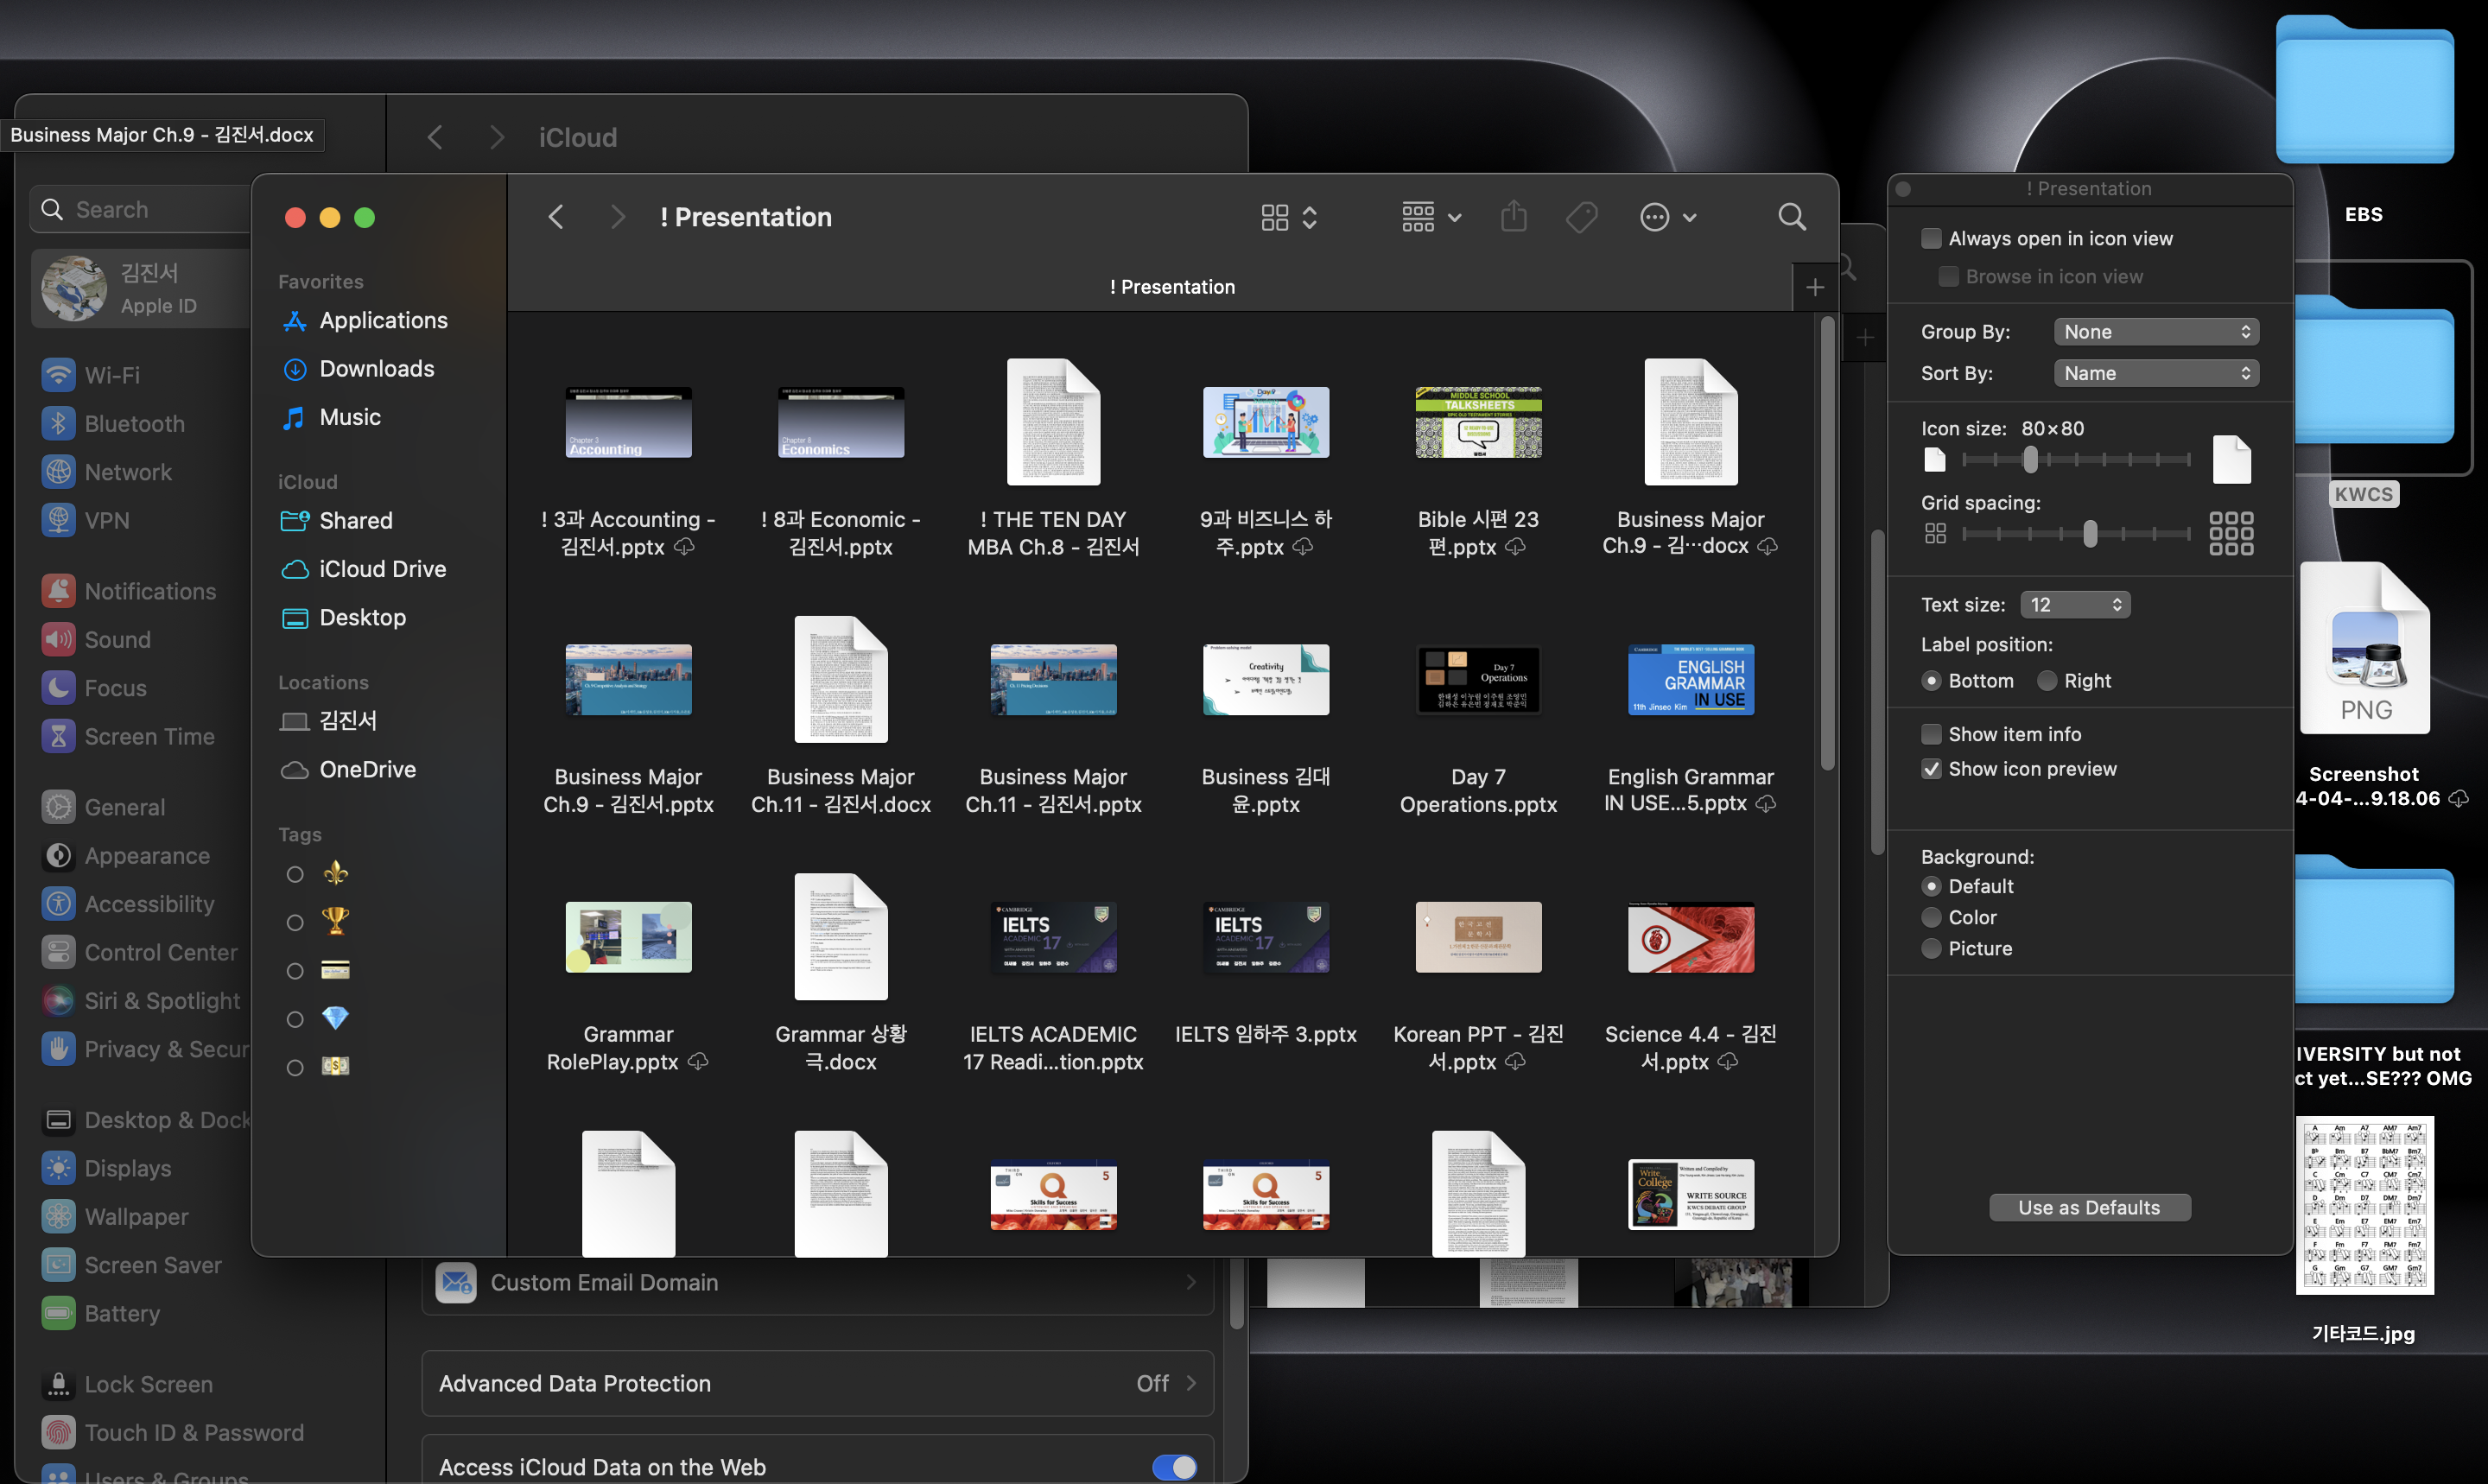The height and width of the screenshot is (1484, 2488).
Task: Select Right label position radio button
Action: point(2047,681)
